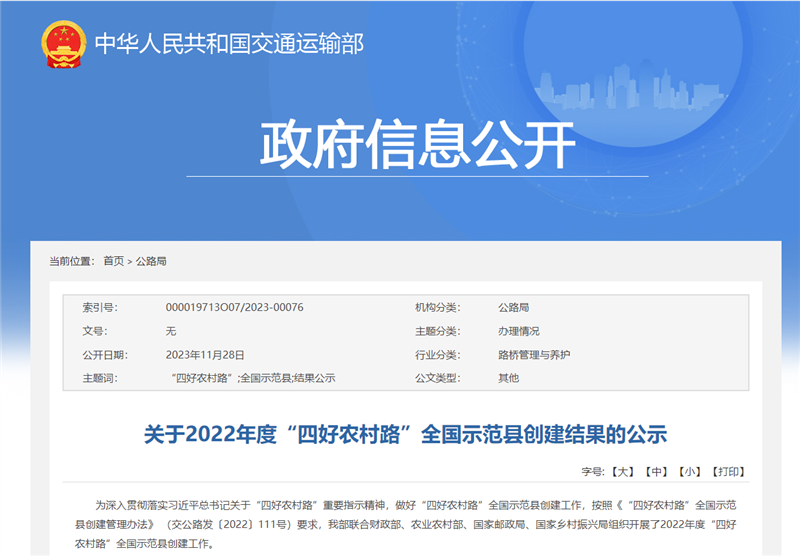Click the national emblem logo
Screen dimensions: 800x556
[64, 44]
